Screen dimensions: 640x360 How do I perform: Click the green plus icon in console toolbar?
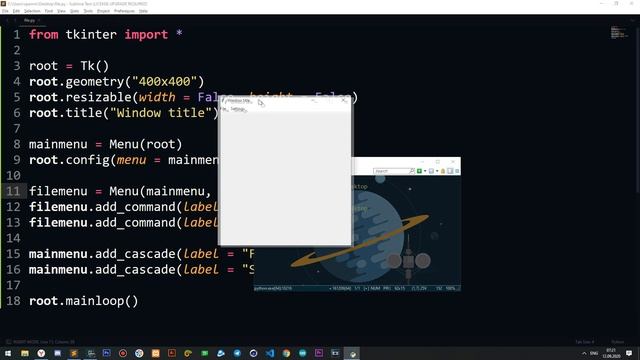pos(419,171)
